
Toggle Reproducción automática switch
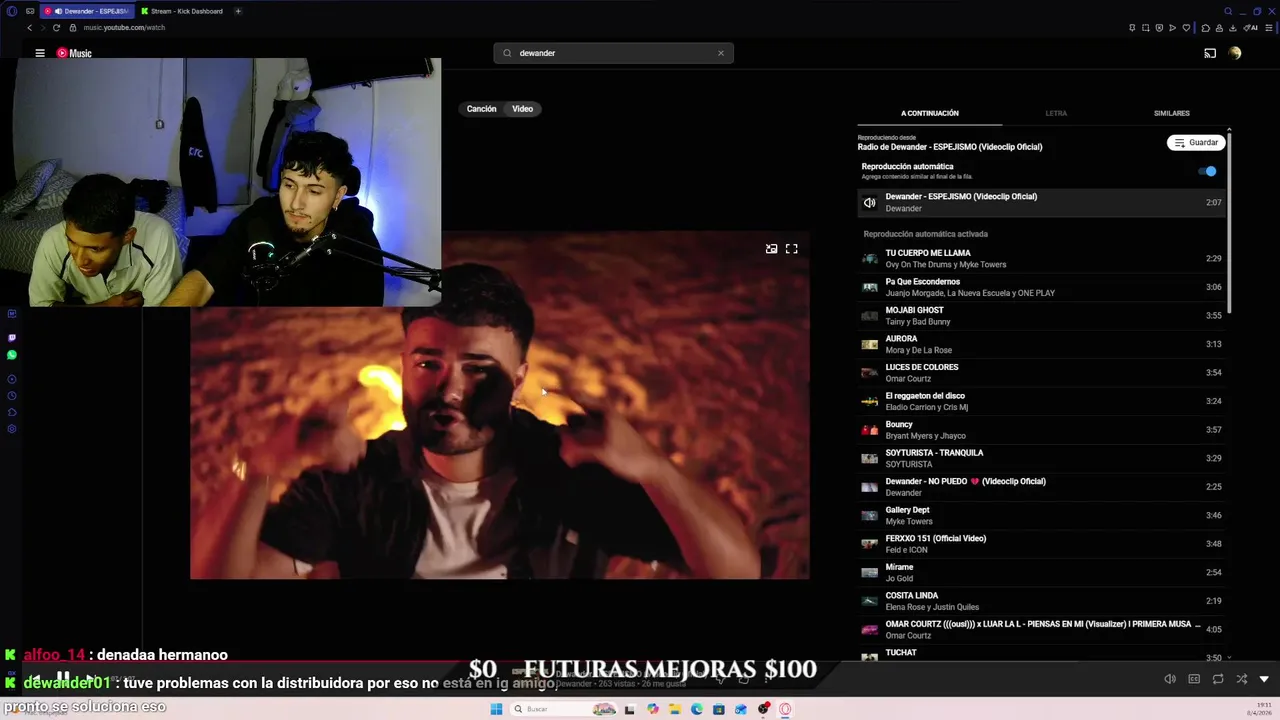pos(1208,171)
